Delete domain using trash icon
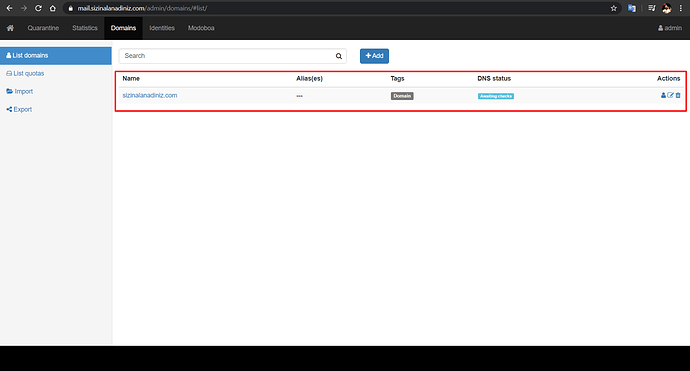Image resolution: width=690 pixels, height=371 pixels. [x=678, y=95]
